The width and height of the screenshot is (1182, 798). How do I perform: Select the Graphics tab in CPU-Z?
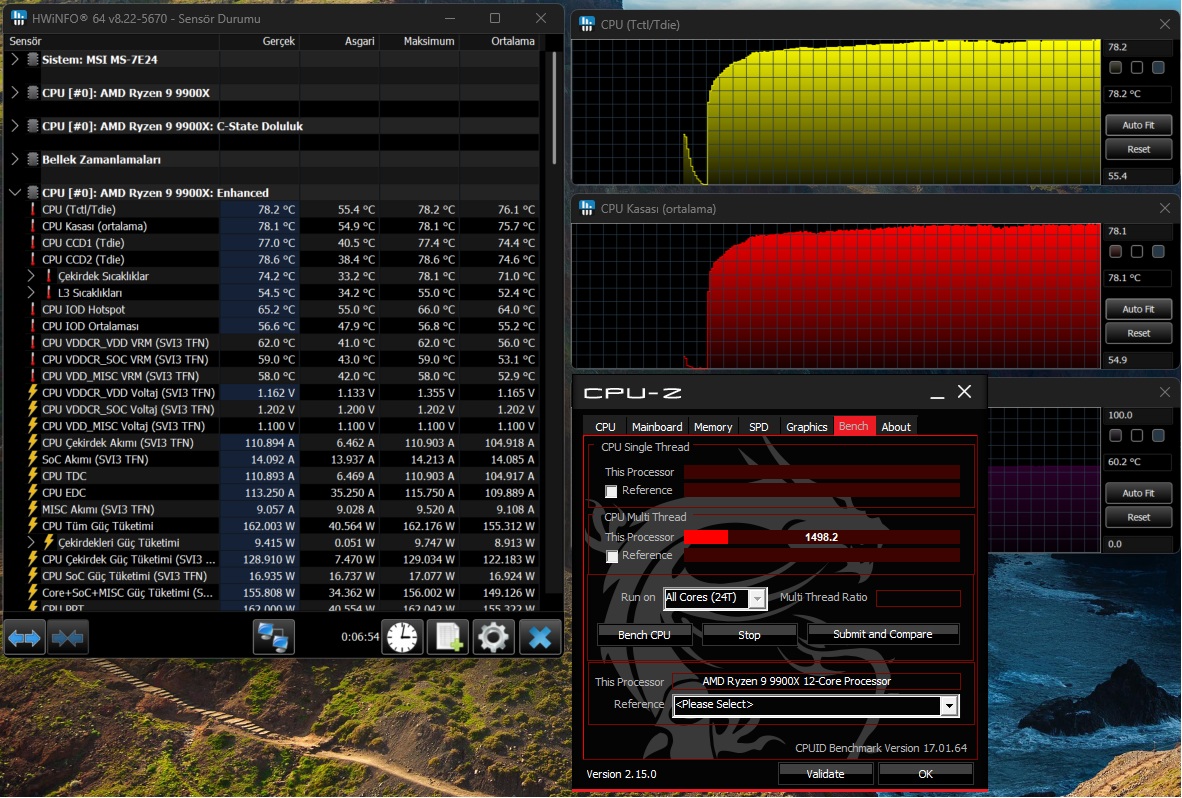807,427
